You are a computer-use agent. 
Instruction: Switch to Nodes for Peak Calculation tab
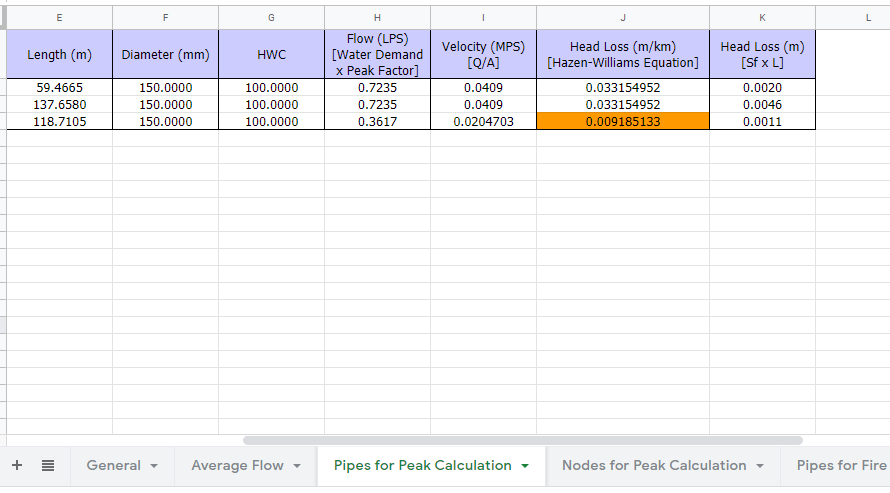[x=663, y=466]
